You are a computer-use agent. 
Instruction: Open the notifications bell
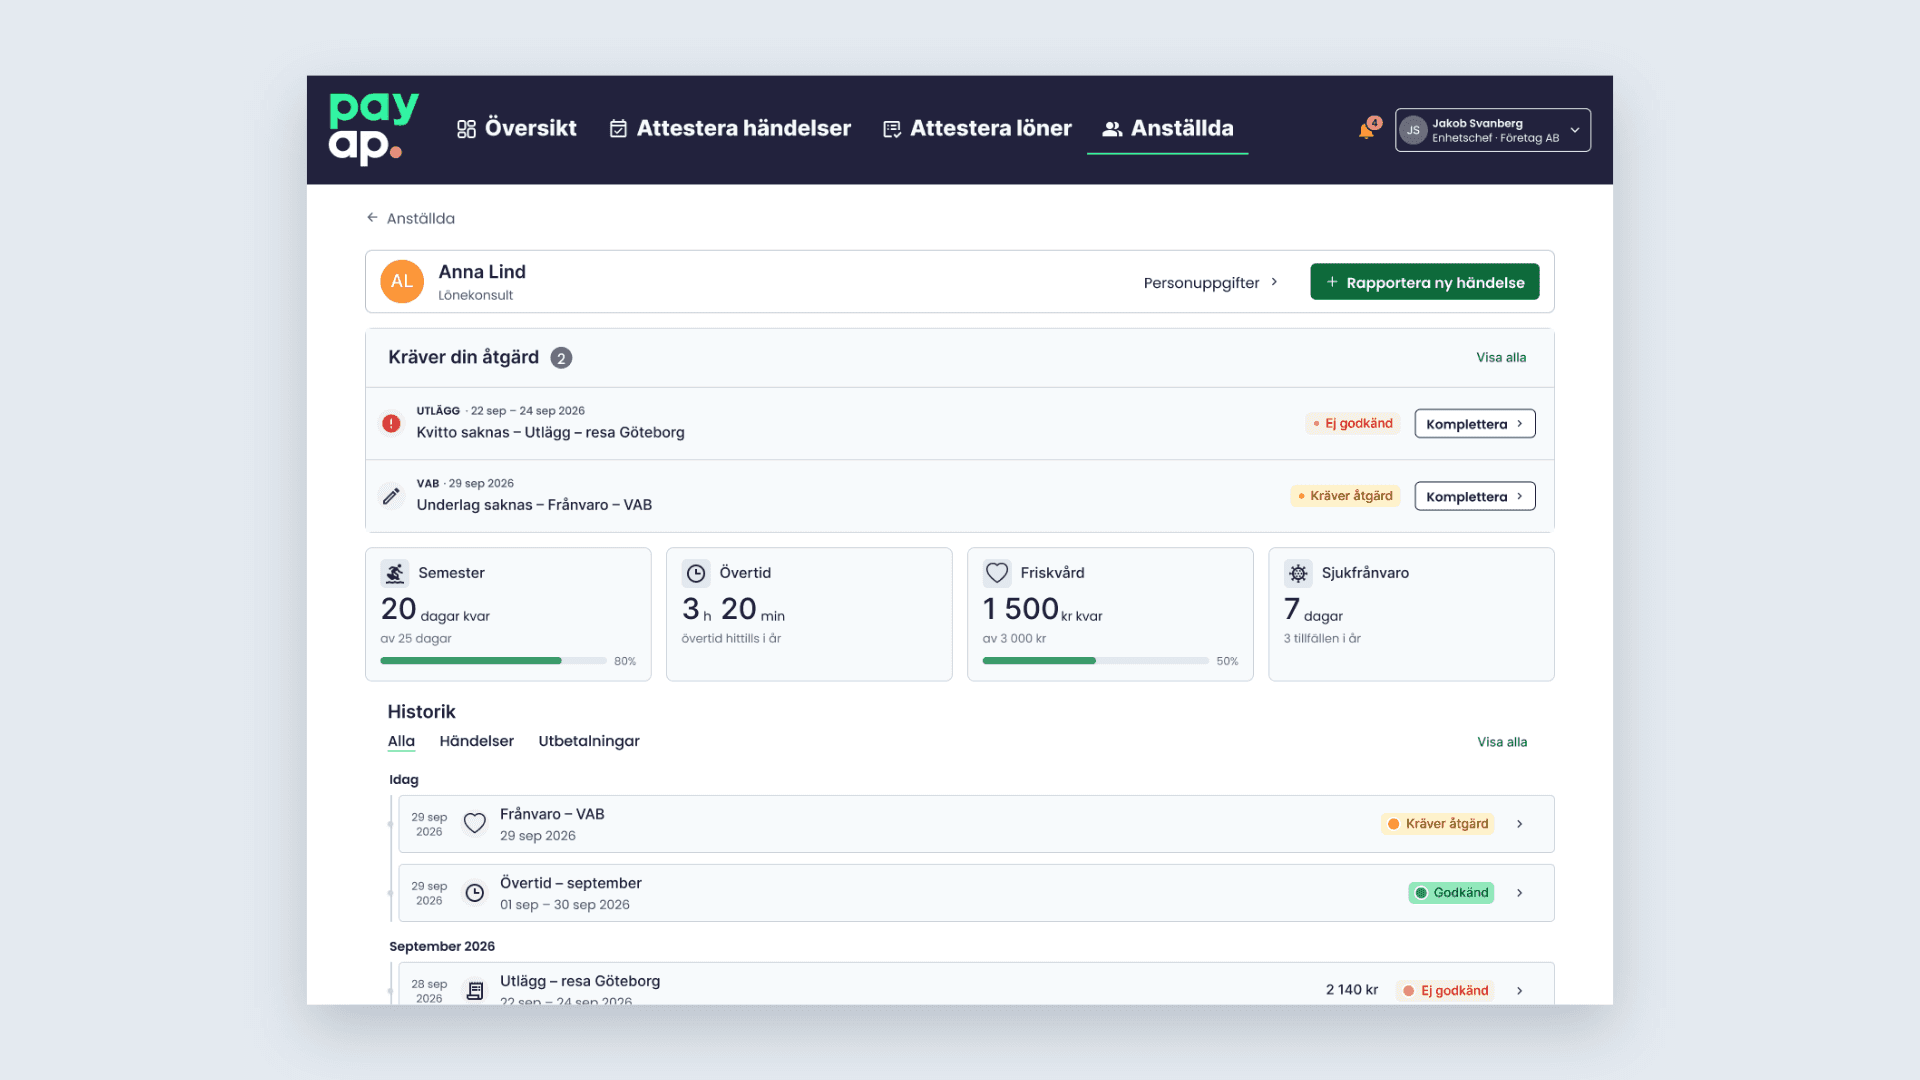point(1367,130)
